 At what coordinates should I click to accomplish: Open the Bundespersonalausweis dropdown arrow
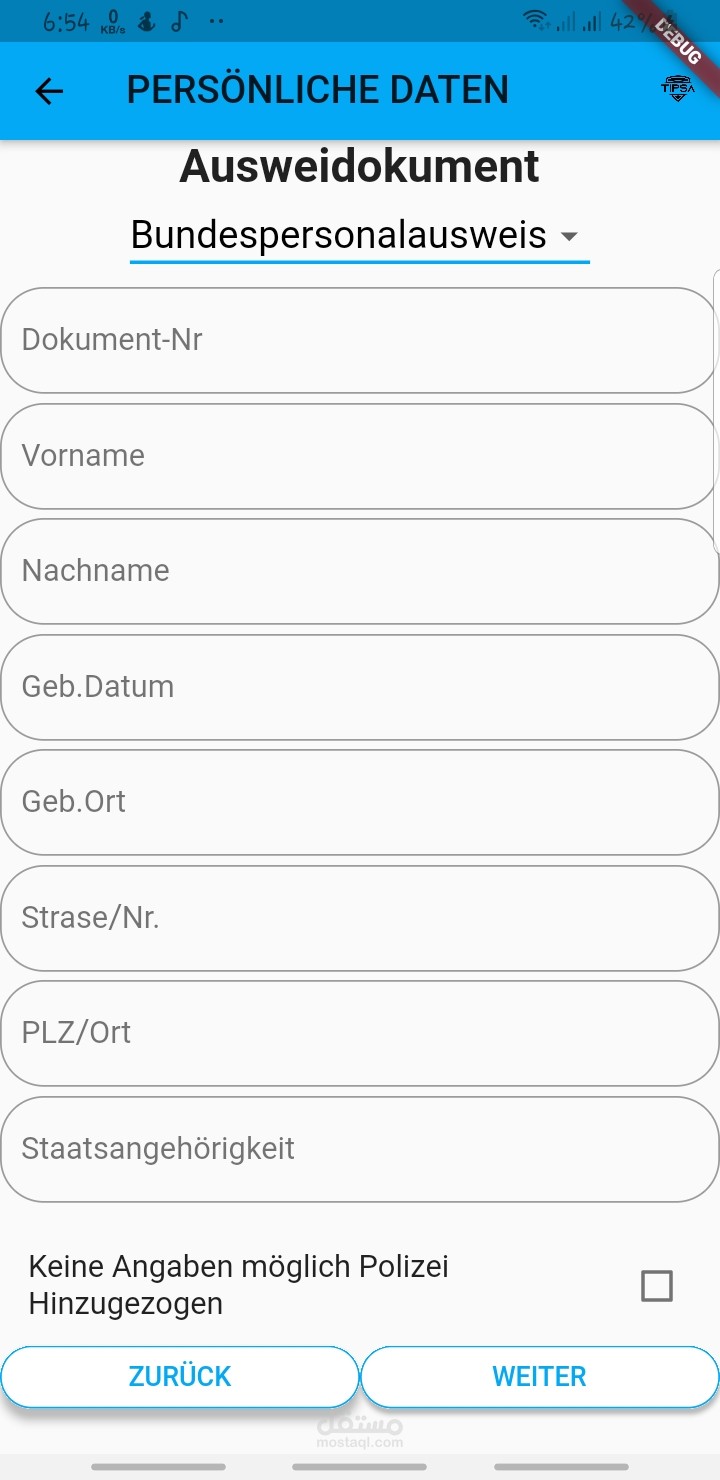coord(569,237)
